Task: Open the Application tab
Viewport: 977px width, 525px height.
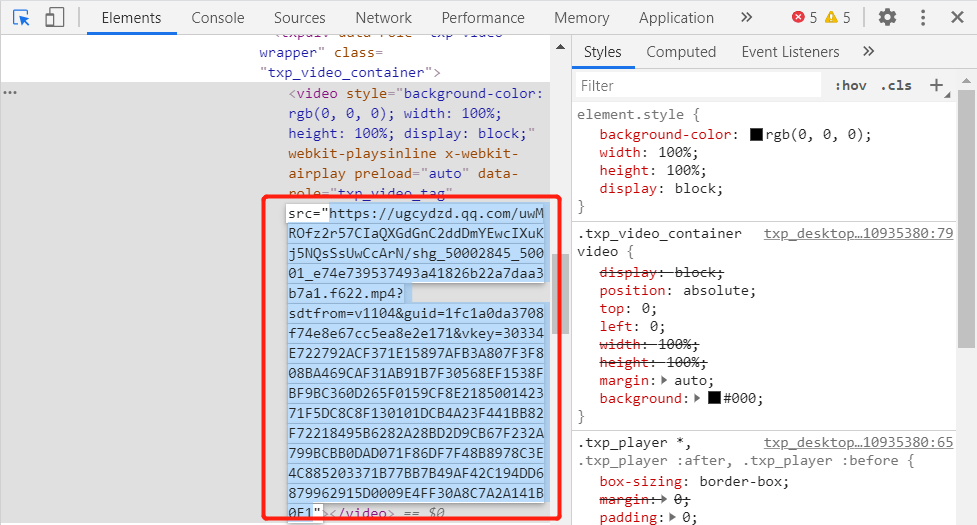Action: point(676,18)
